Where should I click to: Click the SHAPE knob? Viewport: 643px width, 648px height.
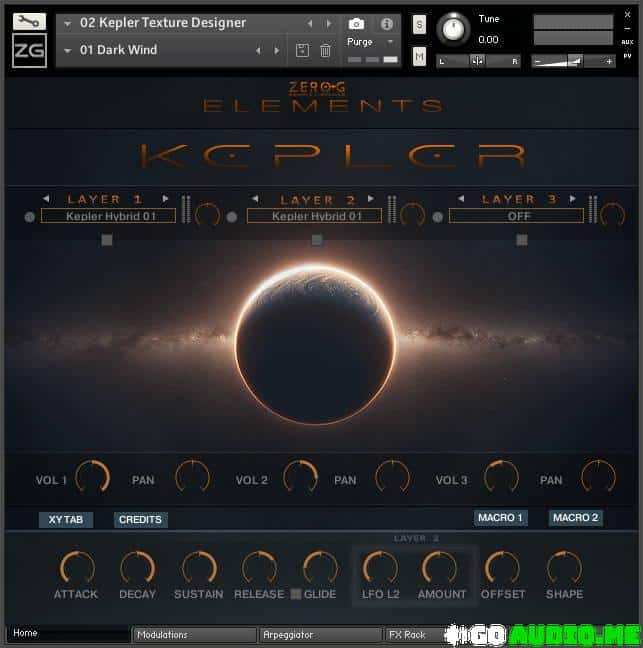(x=564, y=568)
